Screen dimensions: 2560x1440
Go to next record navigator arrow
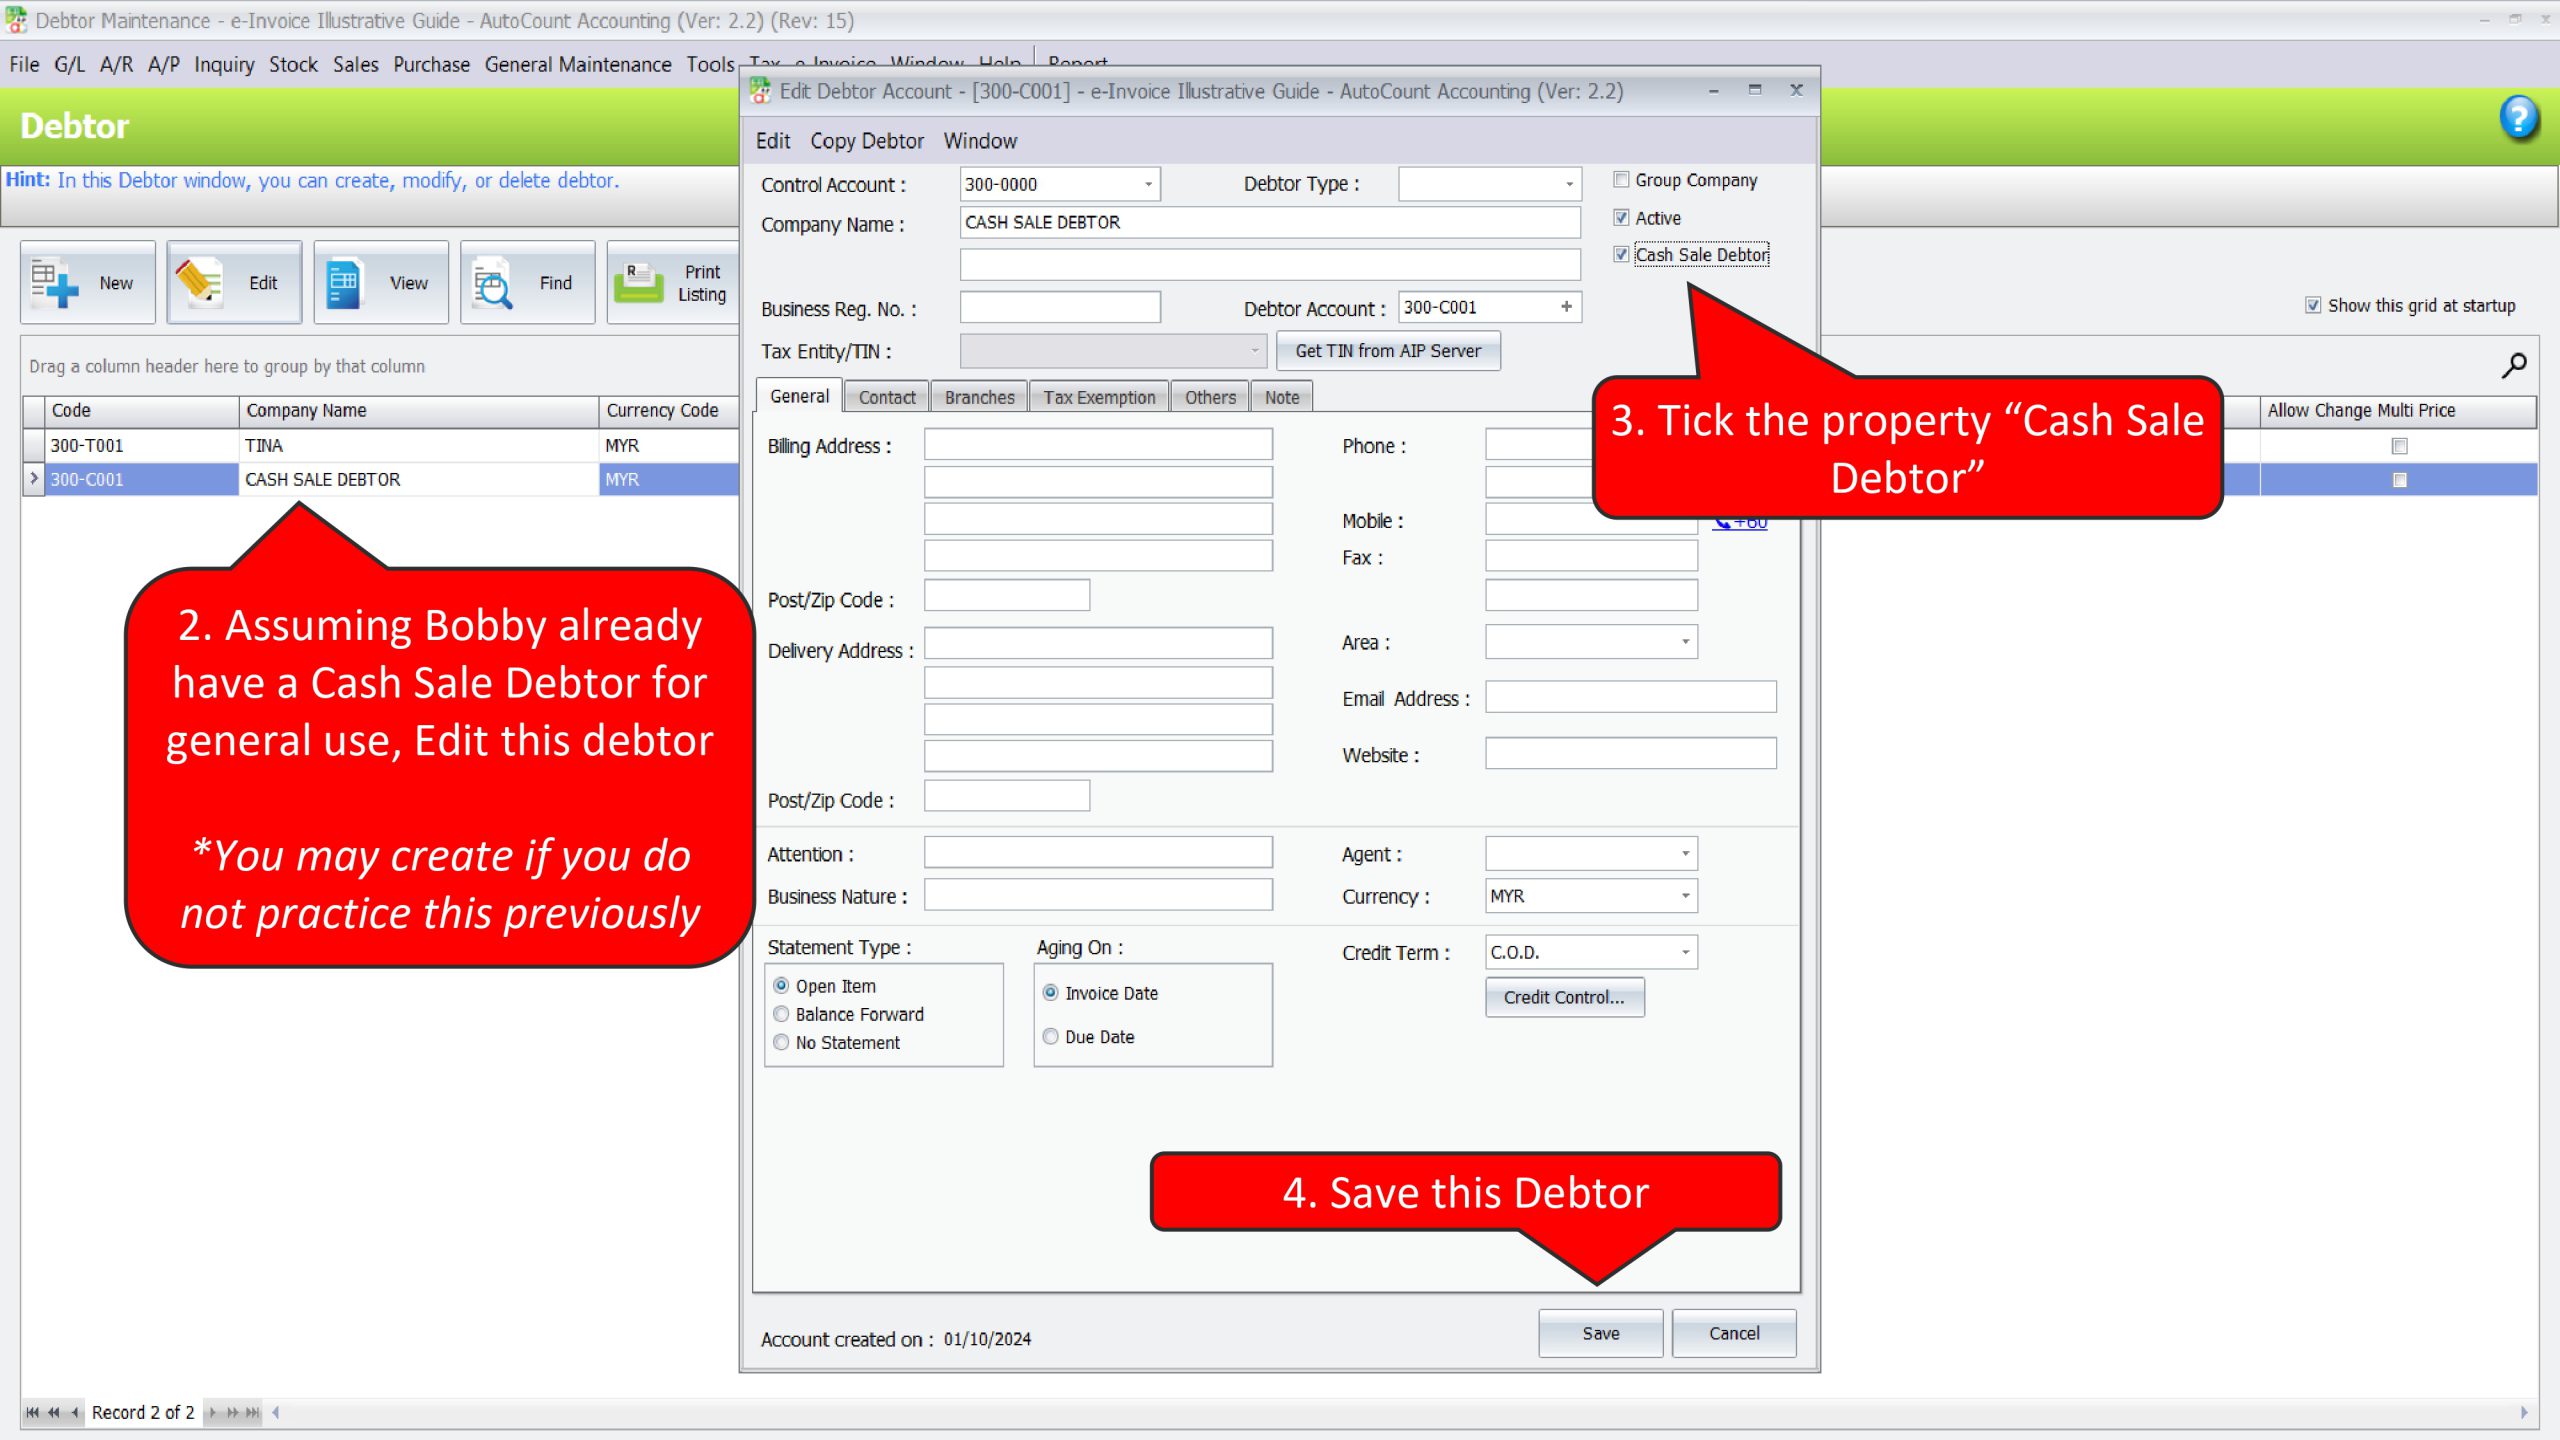coord(212,1412)
